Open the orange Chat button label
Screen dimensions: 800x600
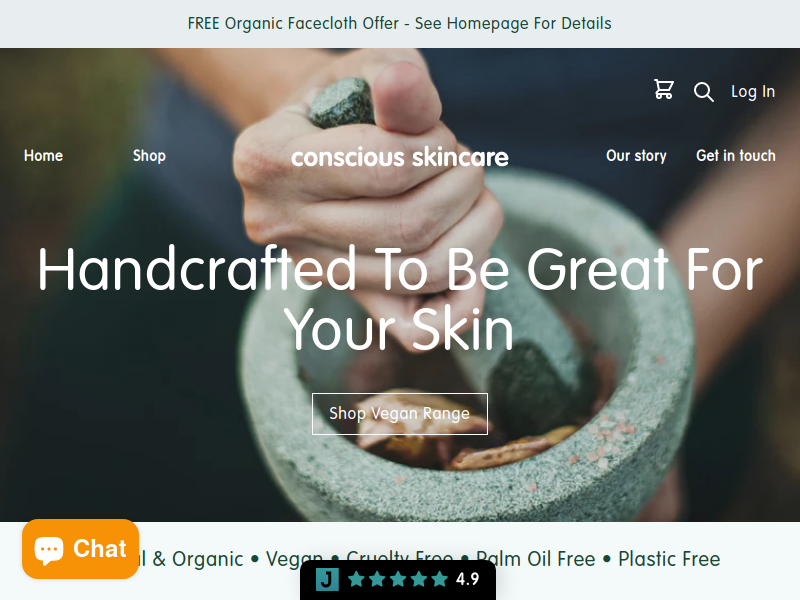point(99,549)
